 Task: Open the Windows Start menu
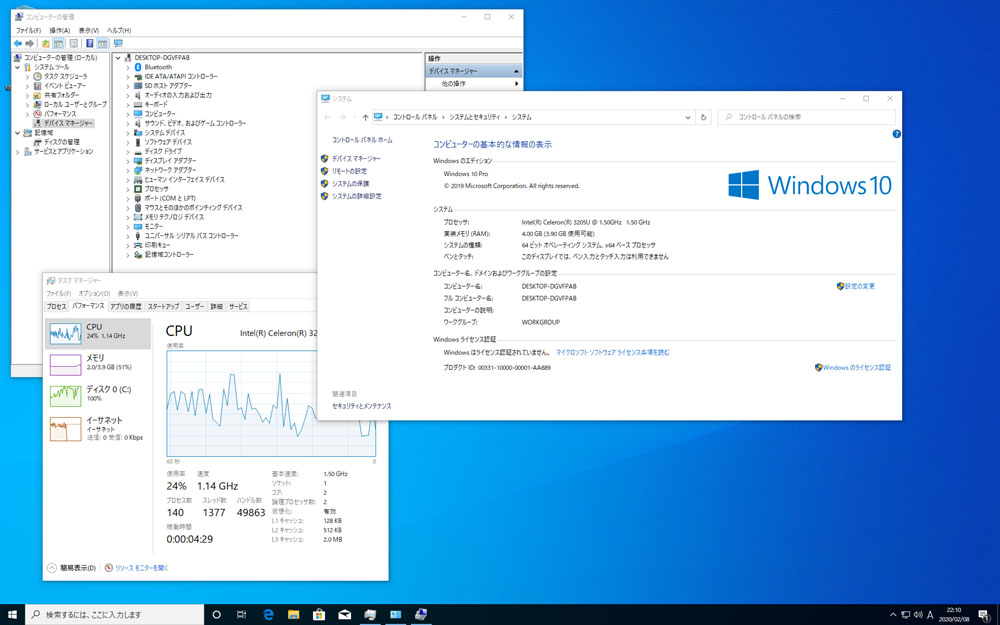click(x=12, y=615)
